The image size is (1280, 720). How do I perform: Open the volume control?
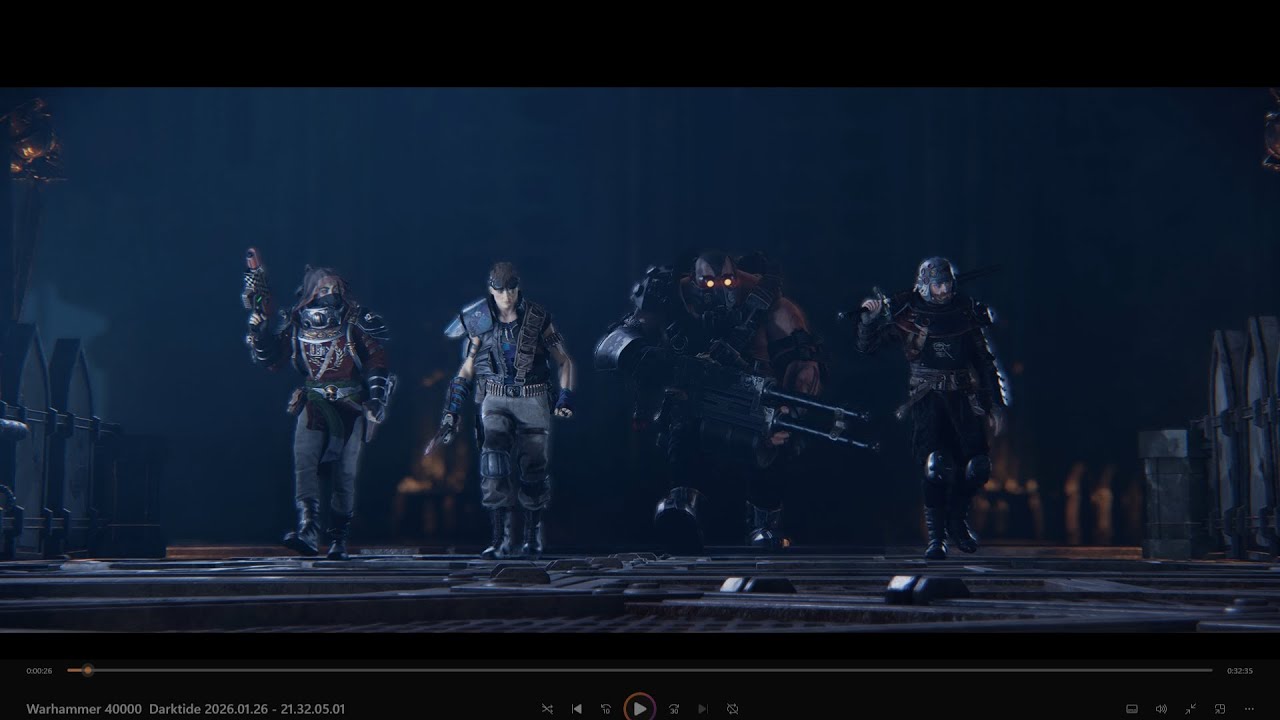point(1161,709)
